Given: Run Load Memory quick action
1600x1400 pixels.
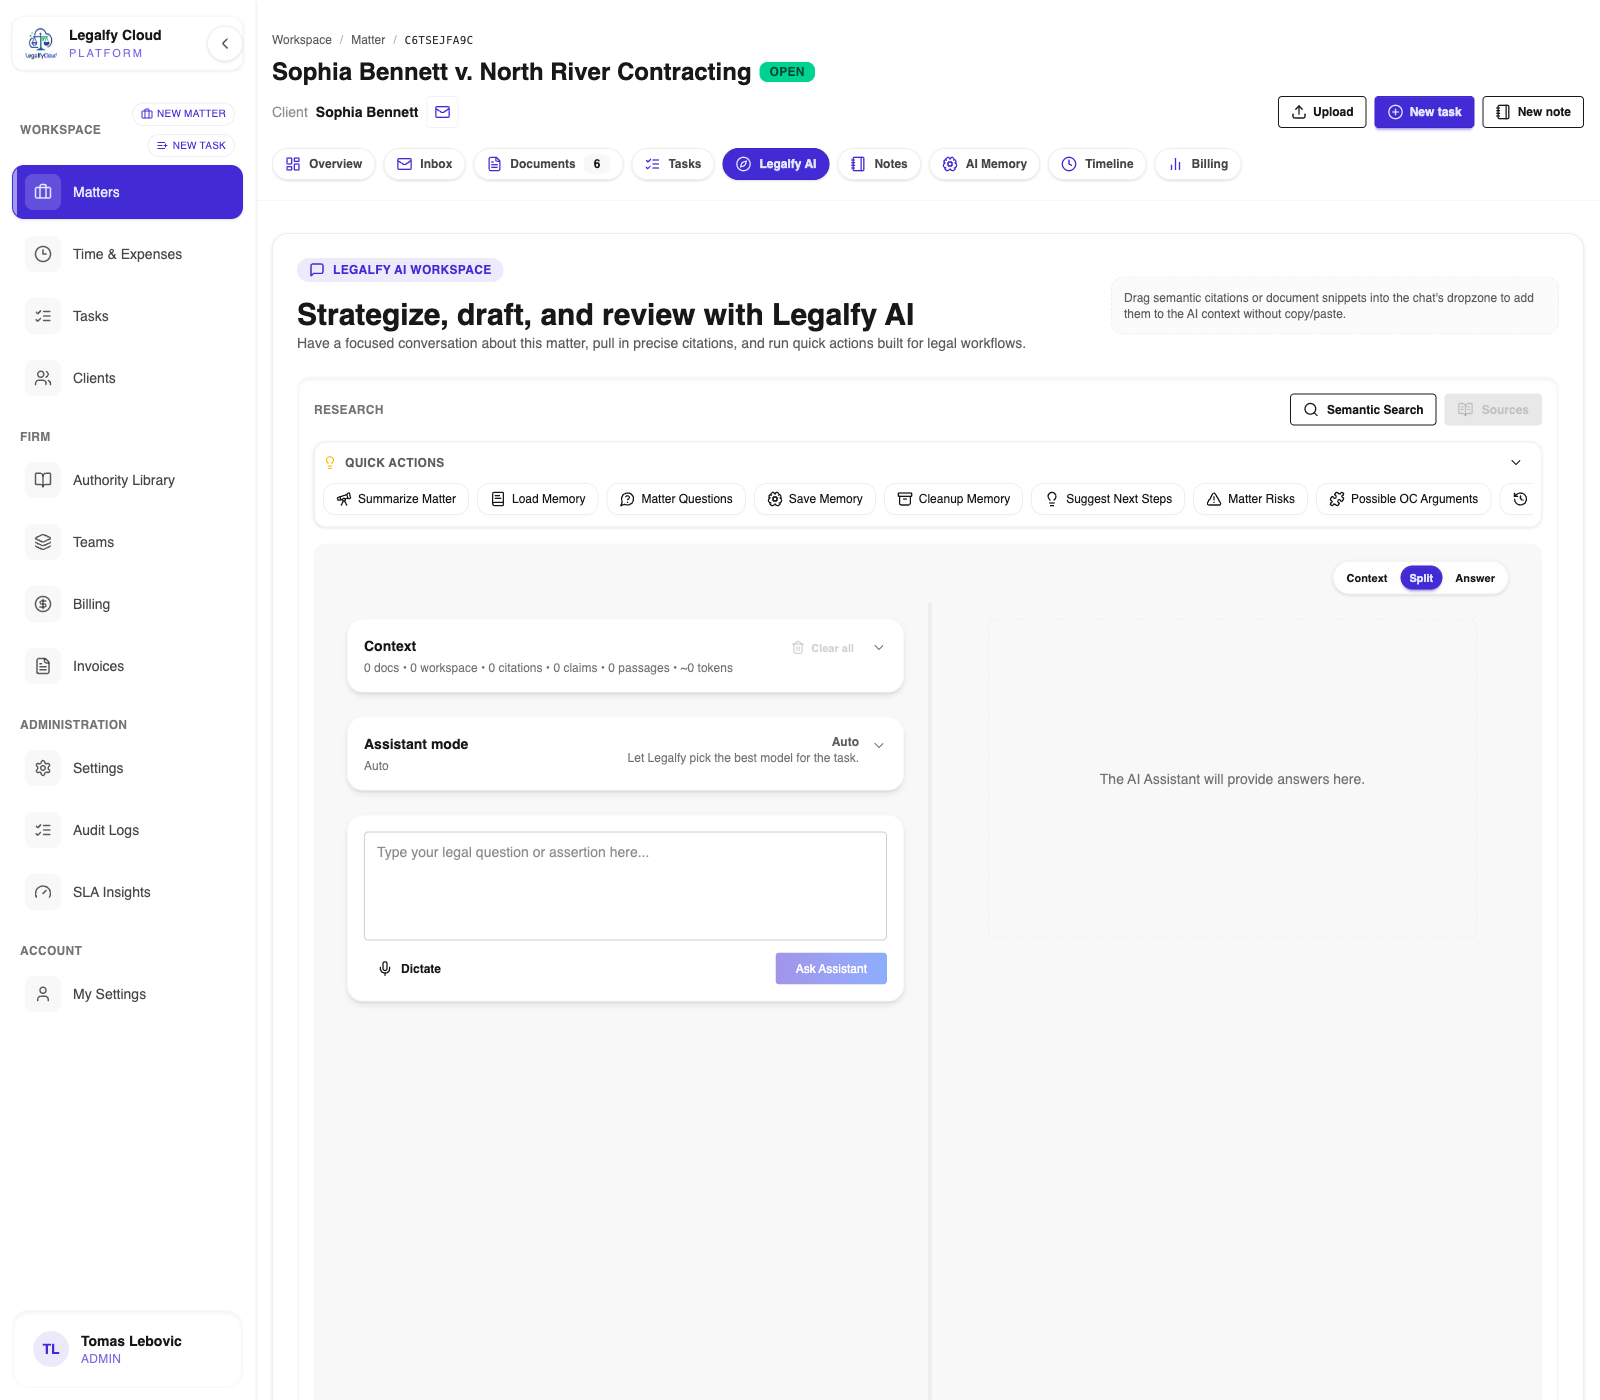Looking at the screenshot, I should [538, 499].
